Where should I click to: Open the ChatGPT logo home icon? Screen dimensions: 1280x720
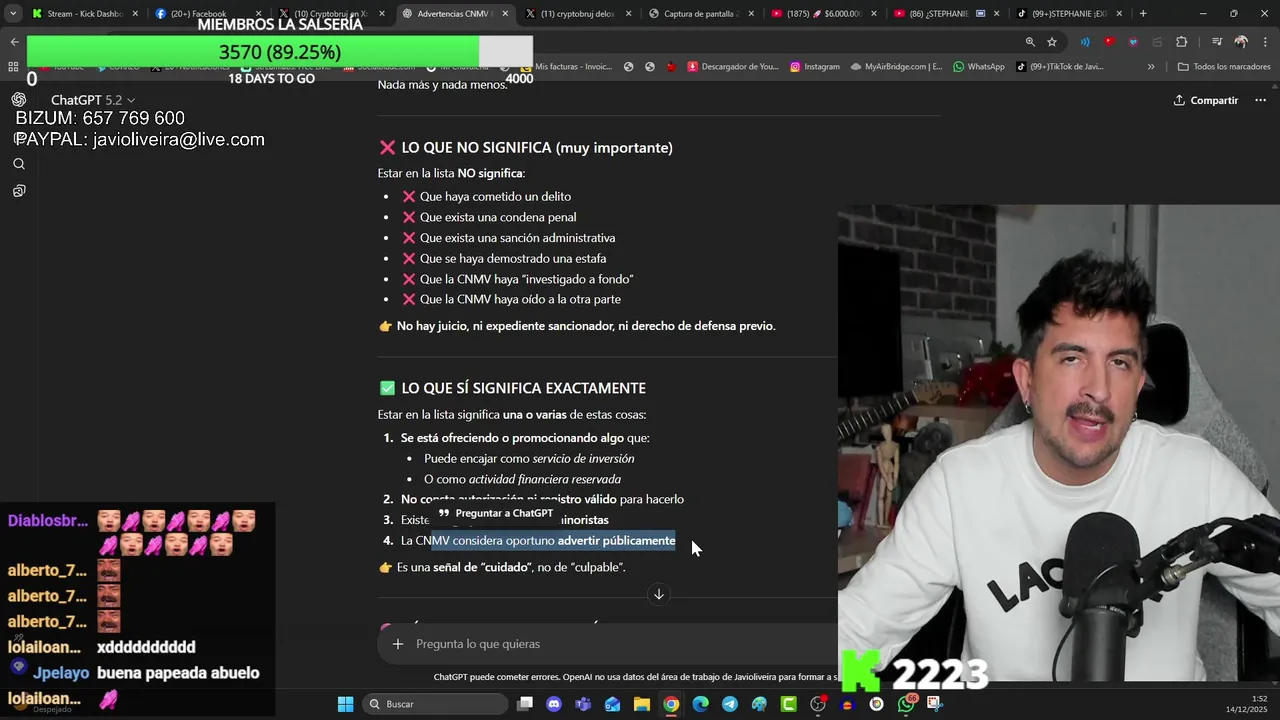[19, 100]
